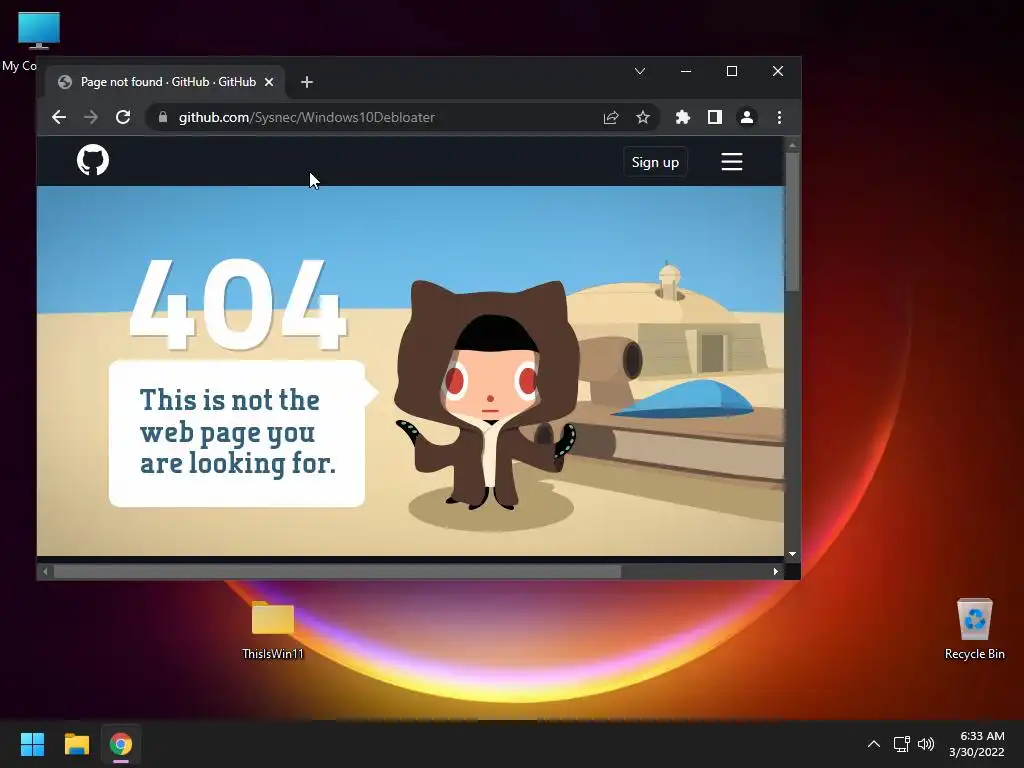Click the Sign up button
This screenshot has height=768, width=1024.
(x=655, y=162)
